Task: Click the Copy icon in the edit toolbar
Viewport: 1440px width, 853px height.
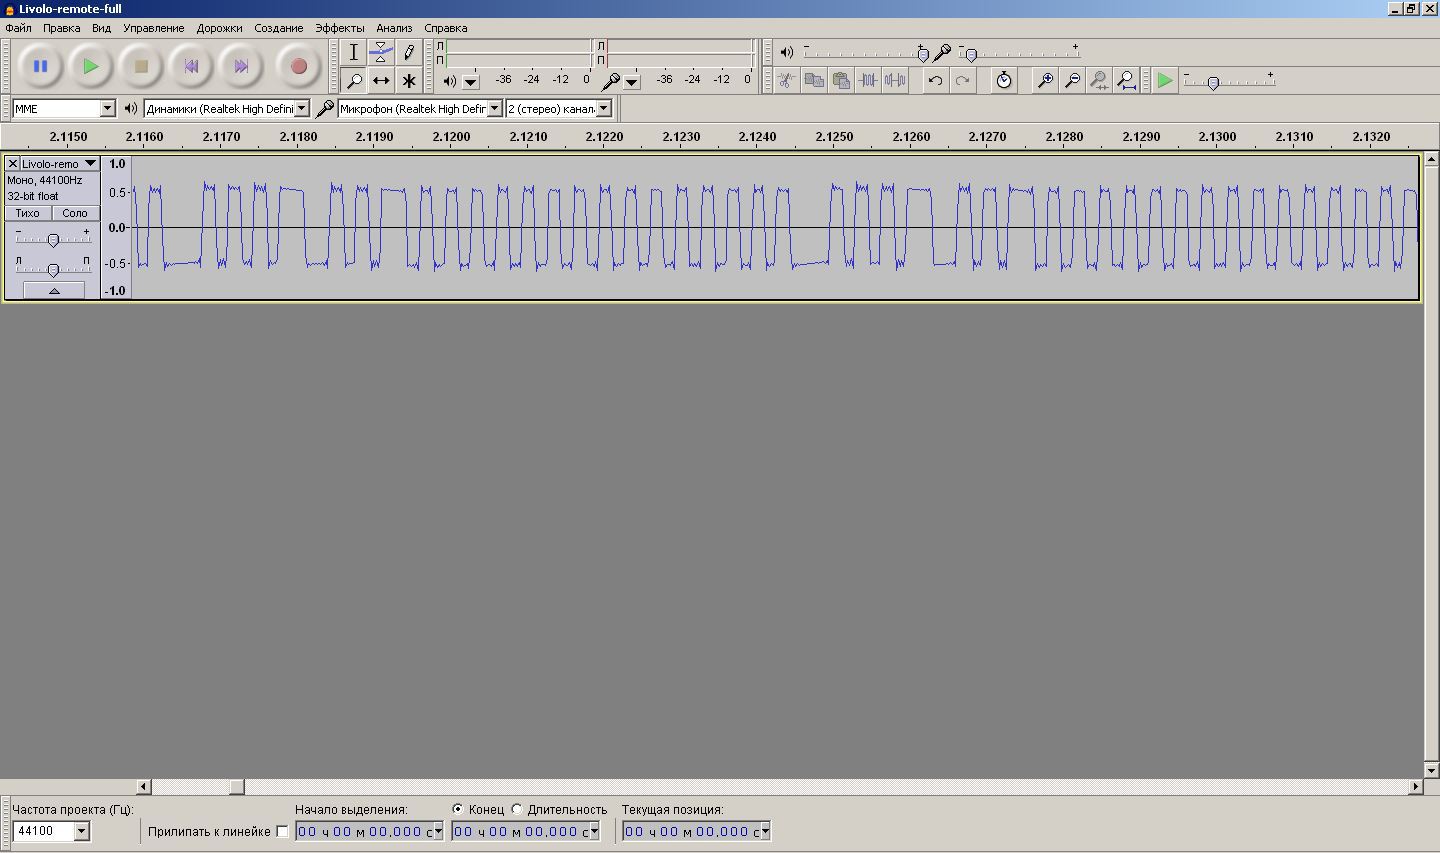Action: click(x=814, y=80)
